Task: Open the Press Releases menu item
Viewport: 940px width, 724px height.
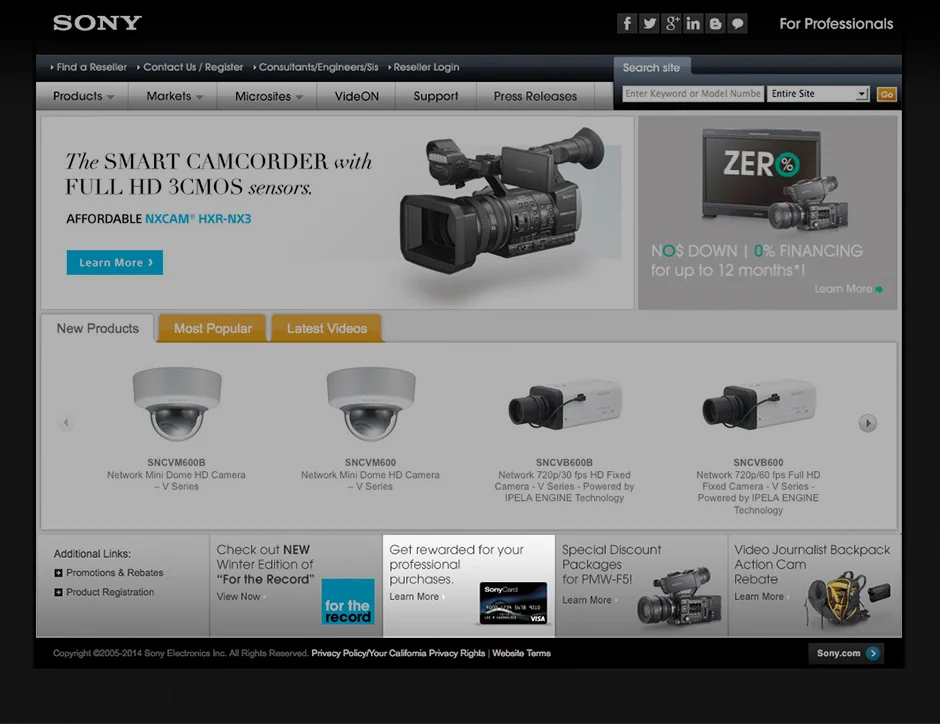Action: pyautogui.click(x=535, y=96)
